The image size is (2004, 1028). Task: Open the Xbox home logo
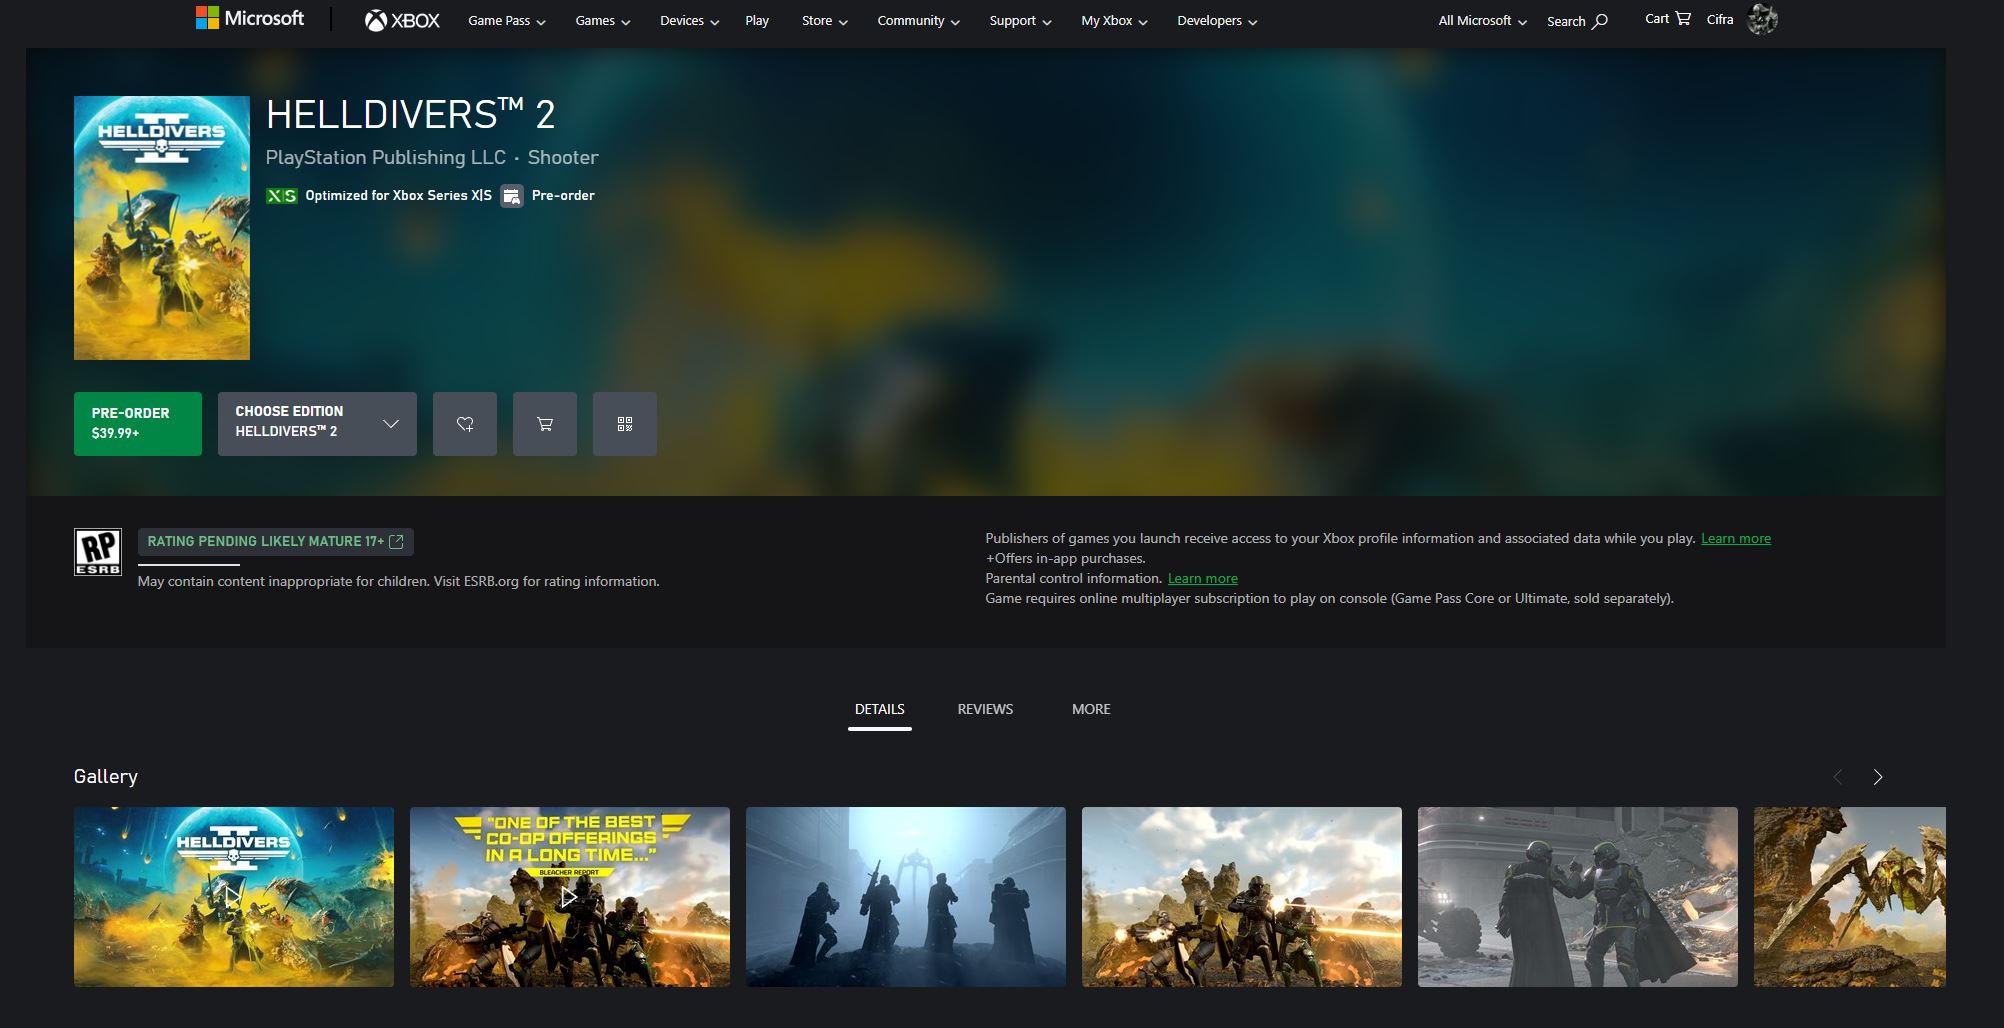(x=402, y=20)
